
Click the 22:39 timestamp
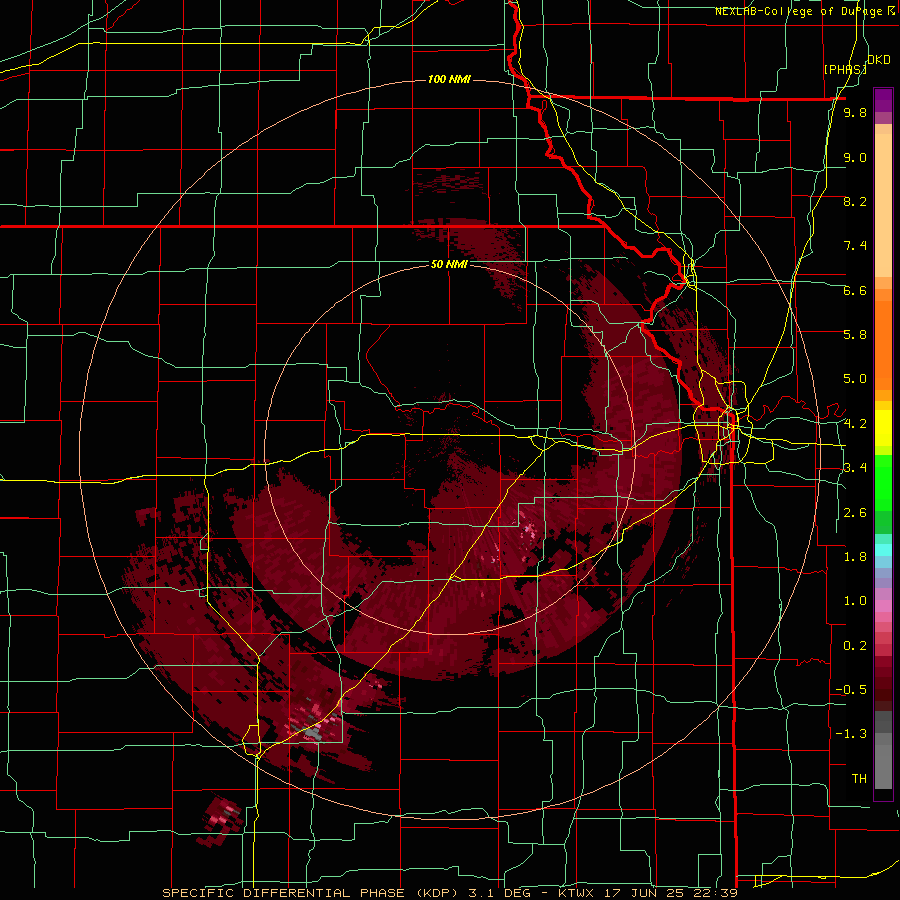pos(717,893)
